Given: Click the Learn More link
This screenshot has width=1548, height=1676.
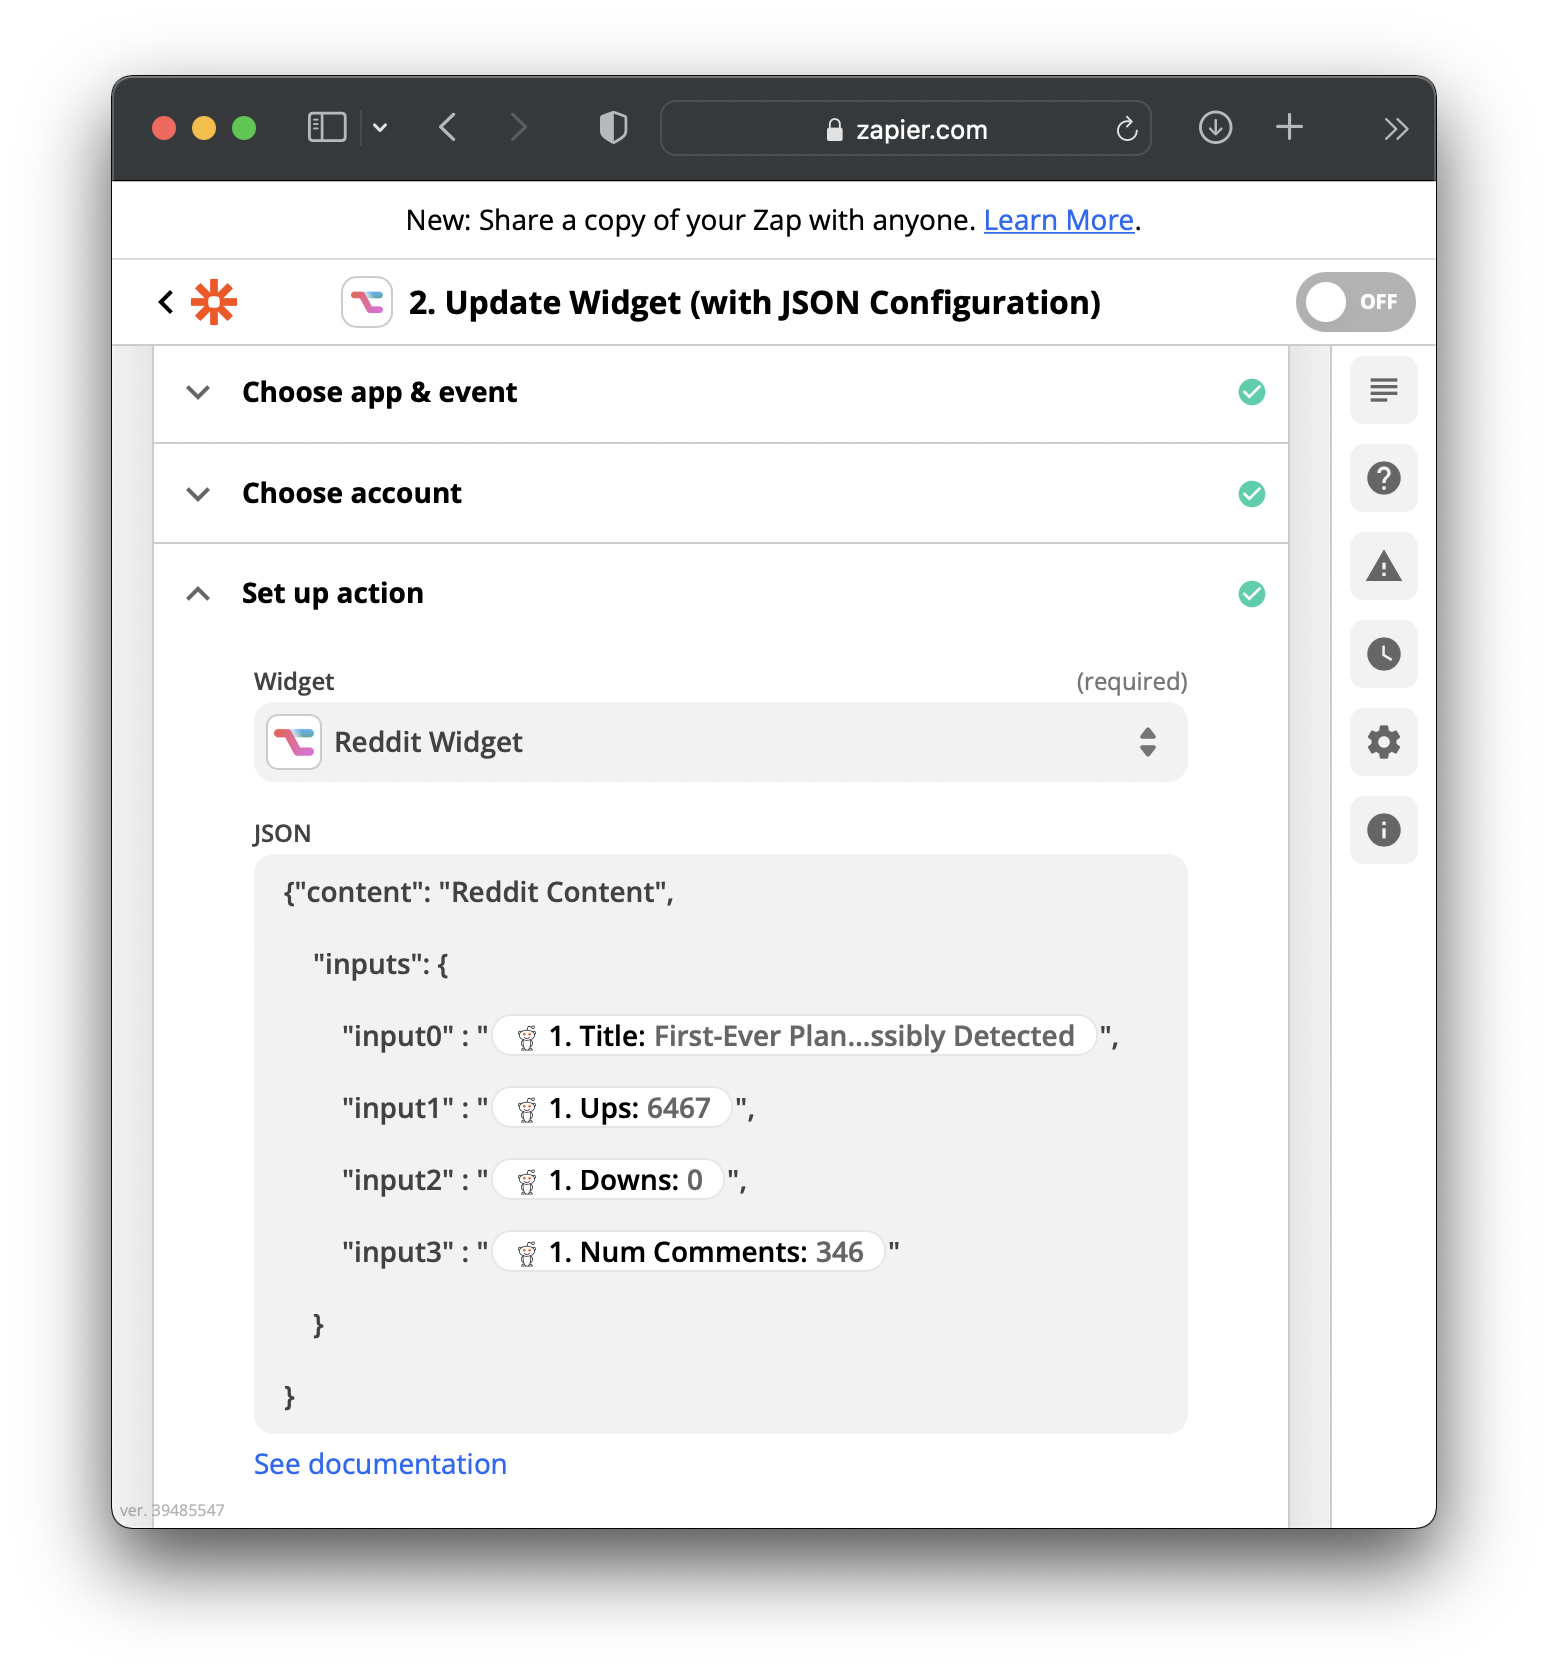Looking at the screenshot, I should tap(1059, 220).
